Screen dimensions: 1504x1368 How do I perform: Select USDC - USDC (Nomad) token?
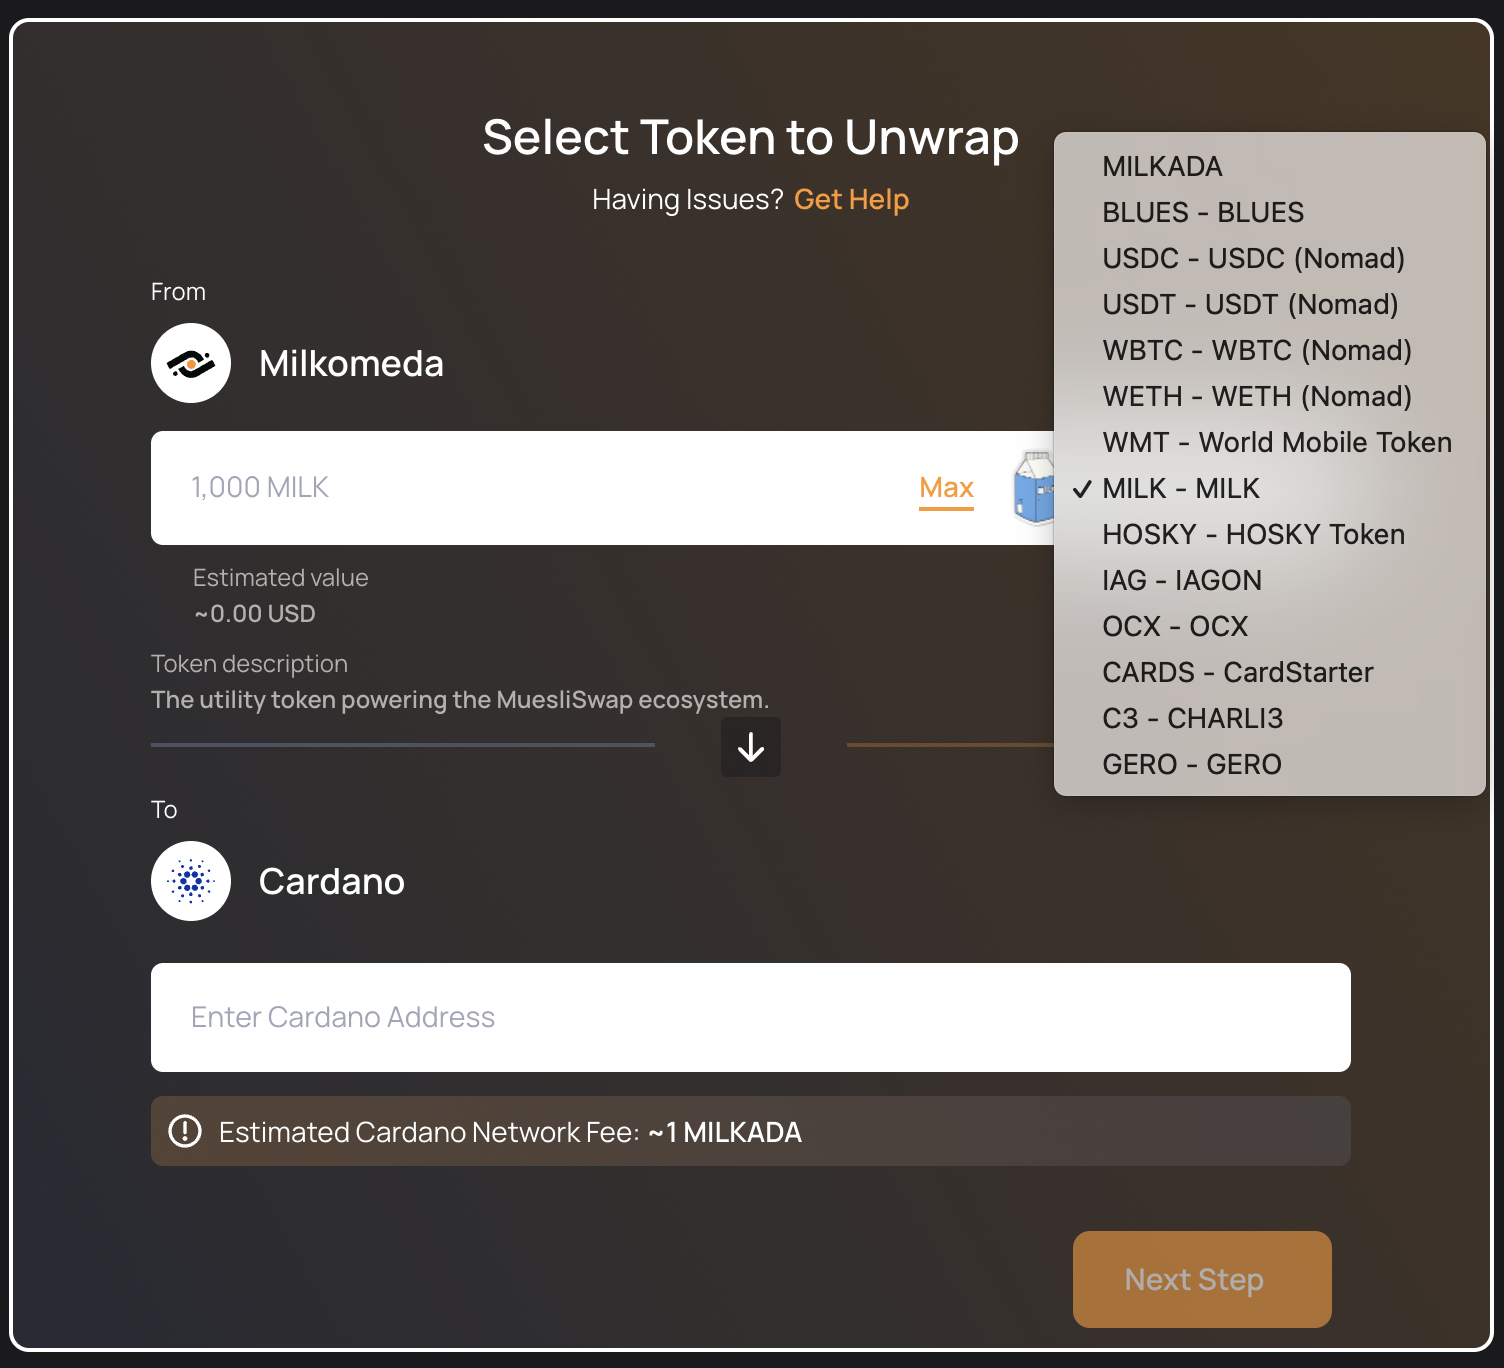point(1253,258)
